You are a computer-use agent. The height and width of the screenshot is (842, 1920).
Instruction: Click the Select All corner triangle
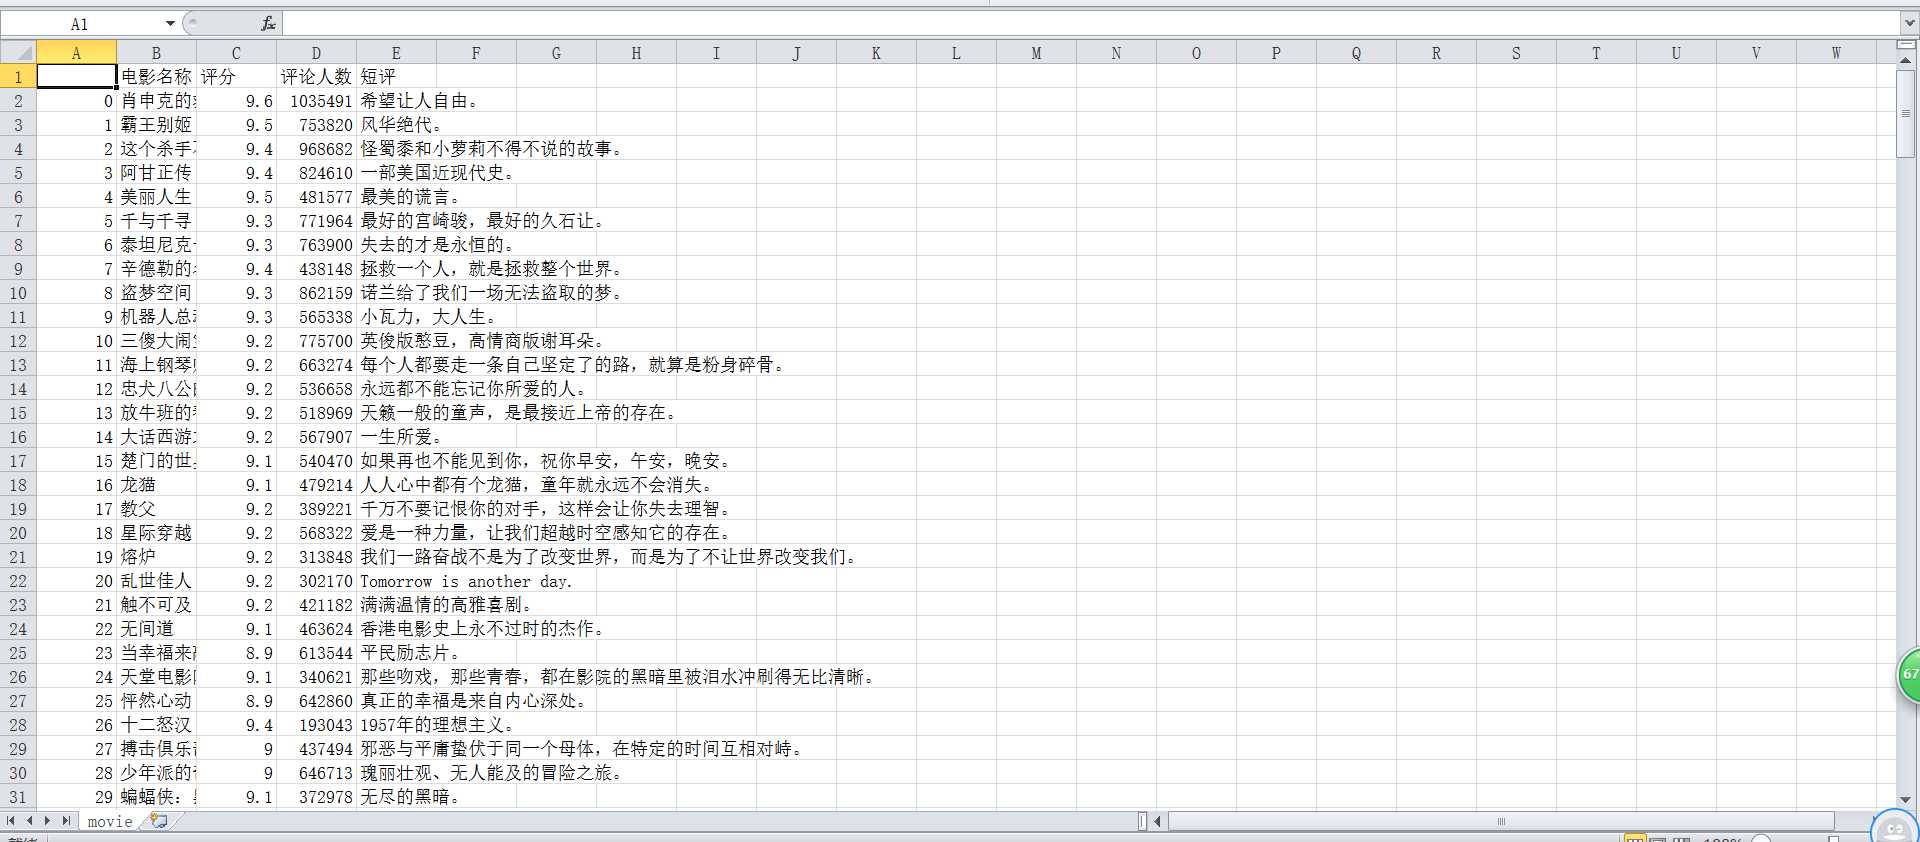tap(18, 53)
